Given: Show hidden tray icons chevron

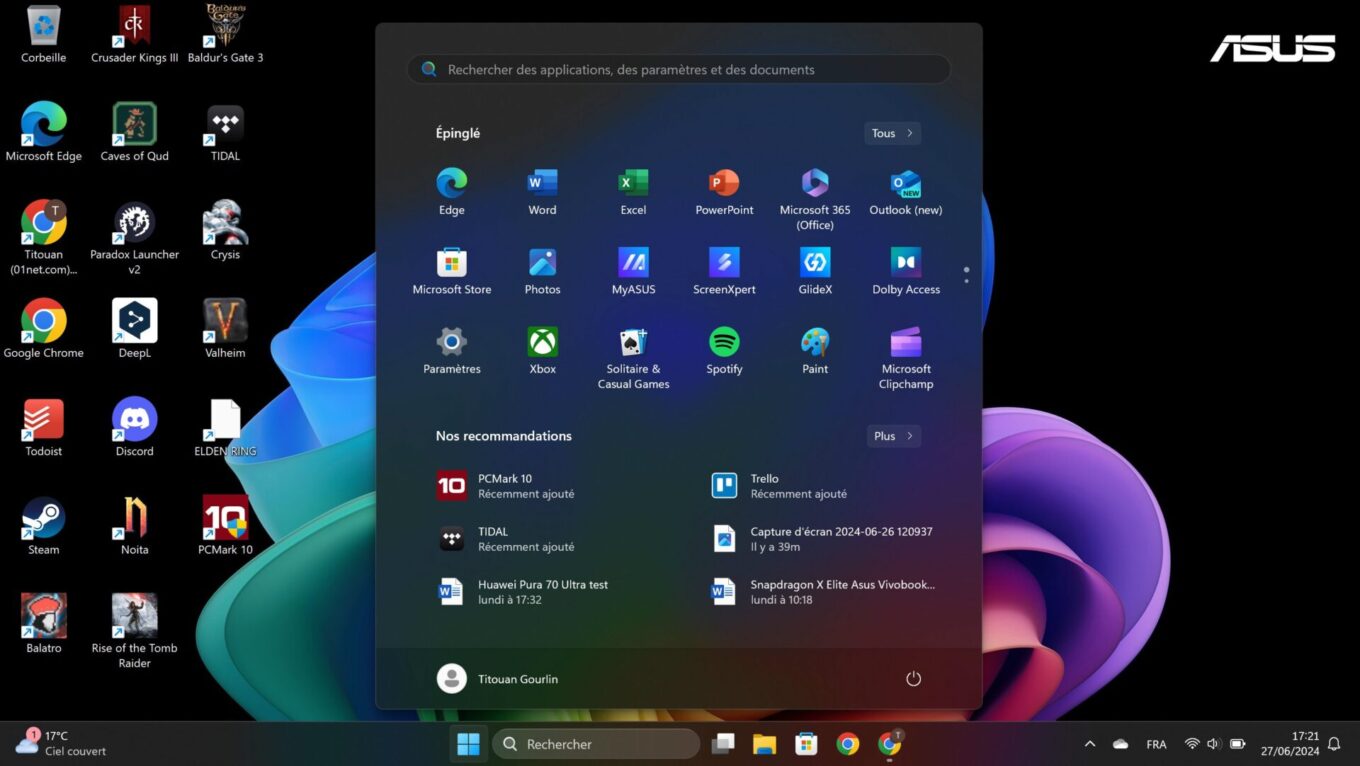Looking at the screenshot, I should [1090, 744].
